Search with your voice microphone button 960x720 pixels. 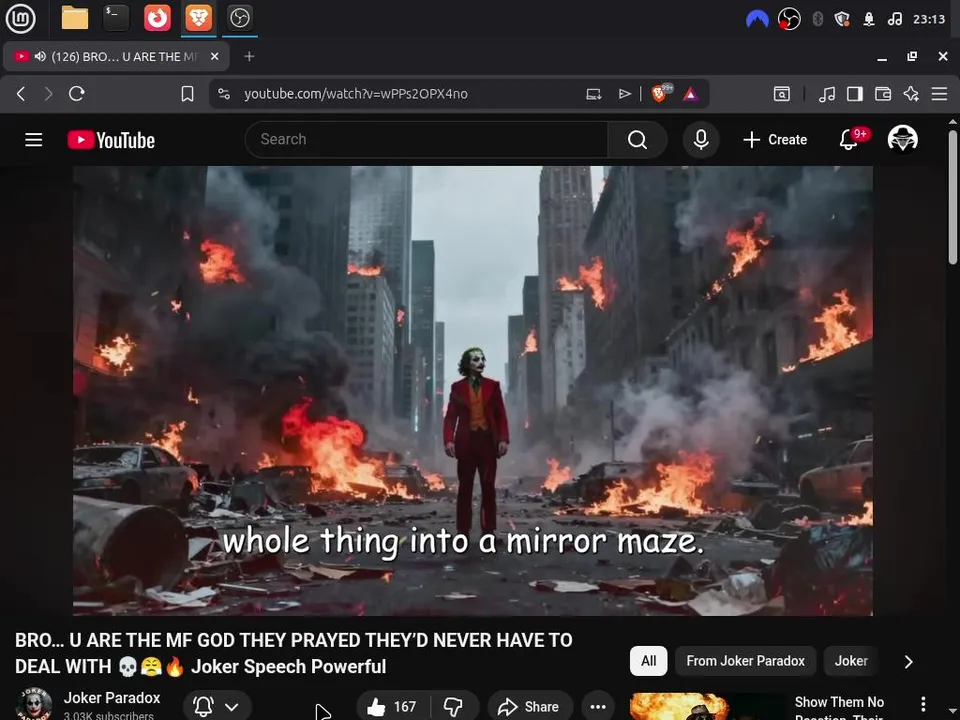tap(701, 140)
